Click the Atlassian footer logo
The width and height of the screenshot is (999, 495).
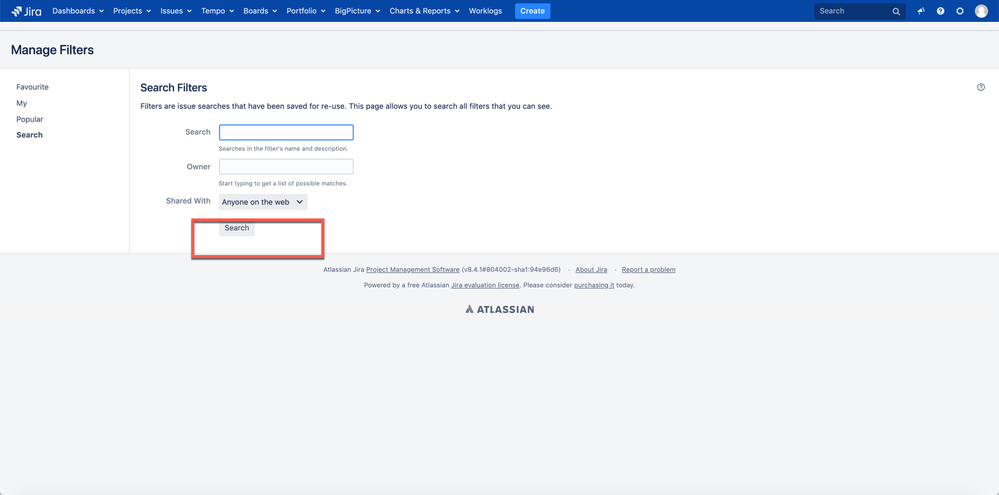click(500, 309)
